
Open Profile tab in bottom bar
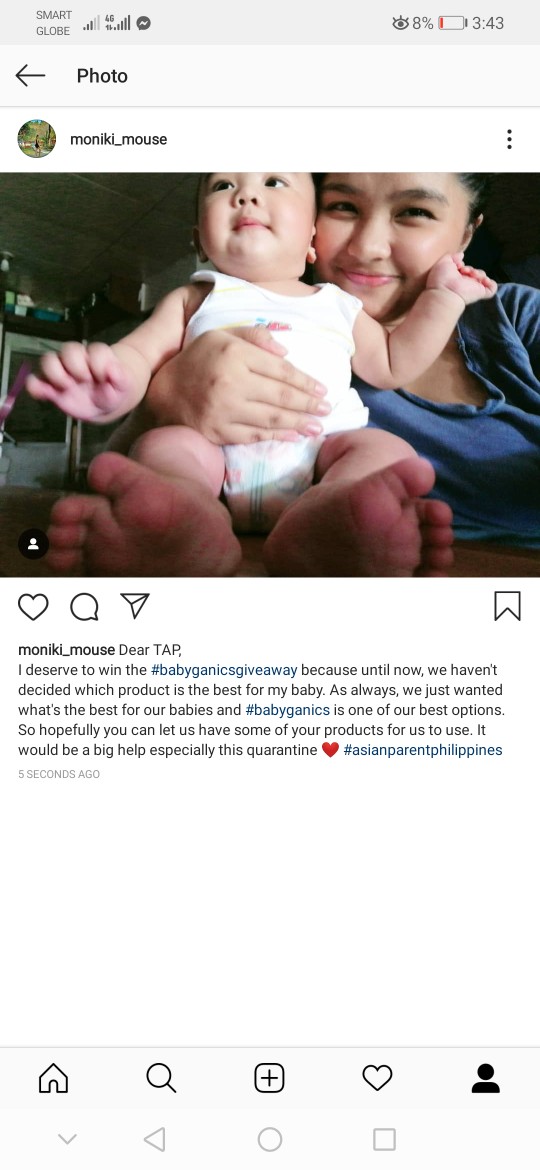(486, 1077)
